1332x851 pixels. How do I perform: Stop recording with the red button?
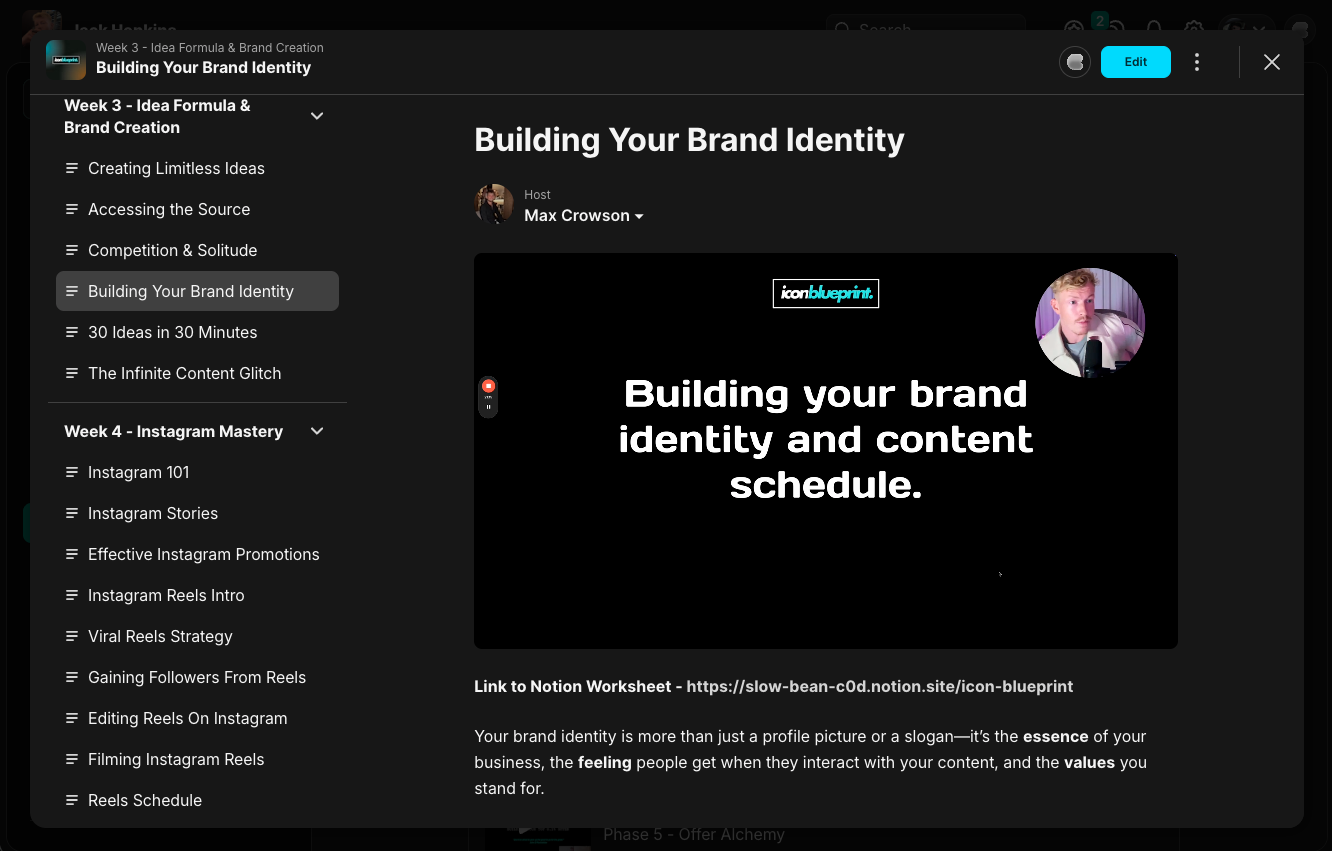pos(488,386)
